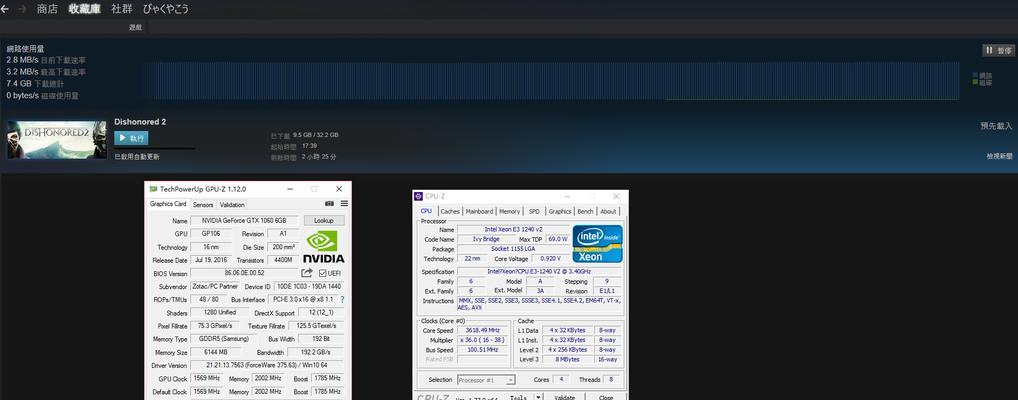Select the CPU tab in CPU-Z
This screenshot has width=1018, height=400.
click(x=426, y=211)
